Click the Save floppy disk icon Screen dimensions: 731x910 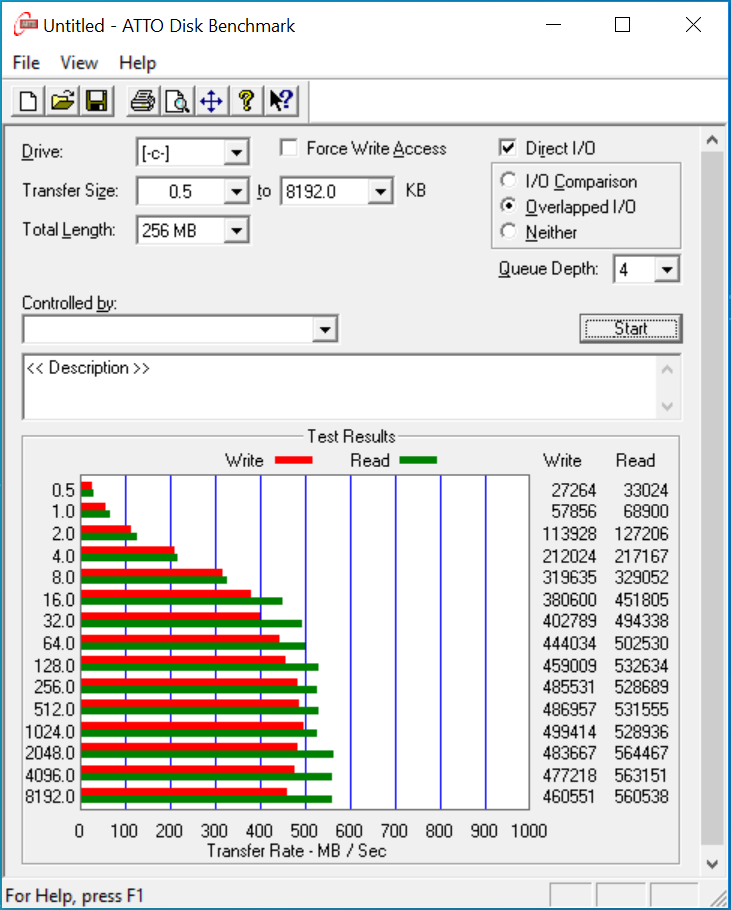tap(97, 102)
